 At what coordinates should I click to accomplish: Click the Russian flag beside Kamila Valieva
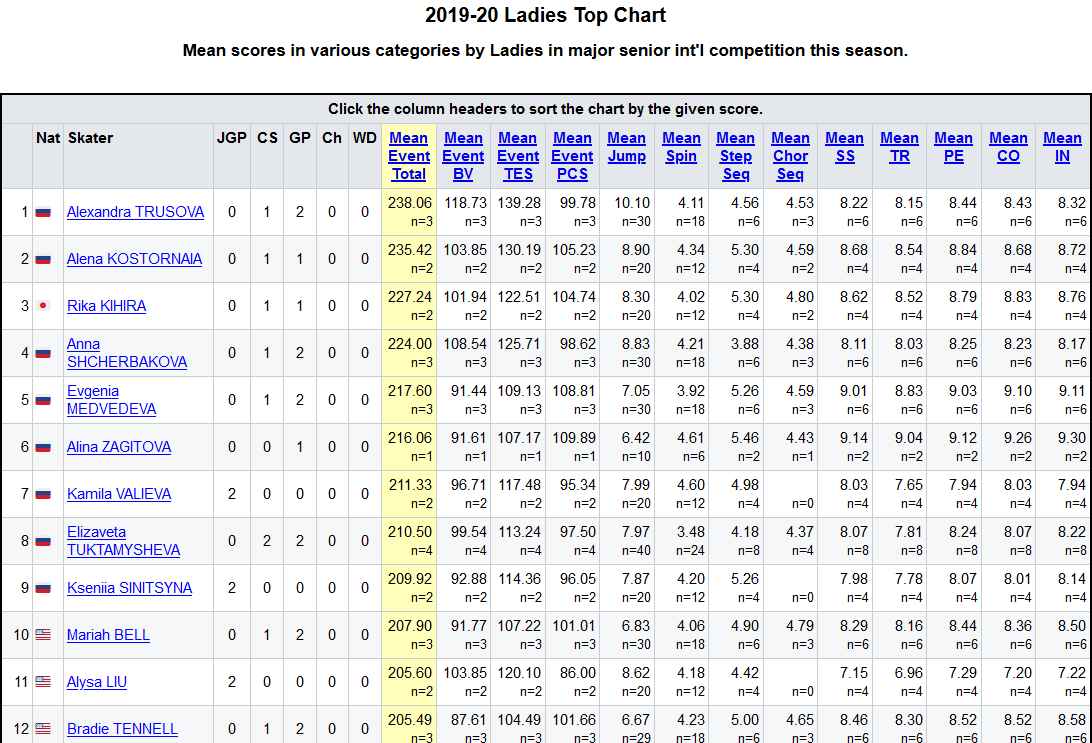click(x=43, y=494)
